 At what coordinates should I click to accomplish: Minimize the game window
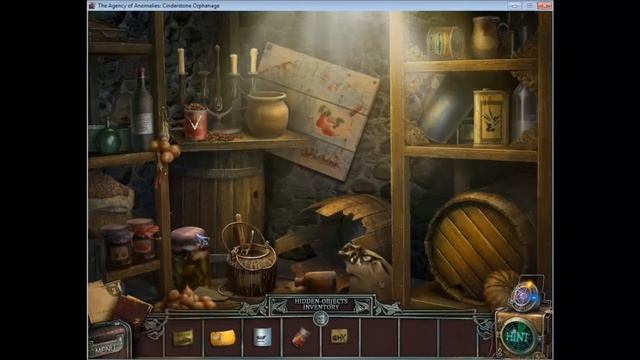515,5
